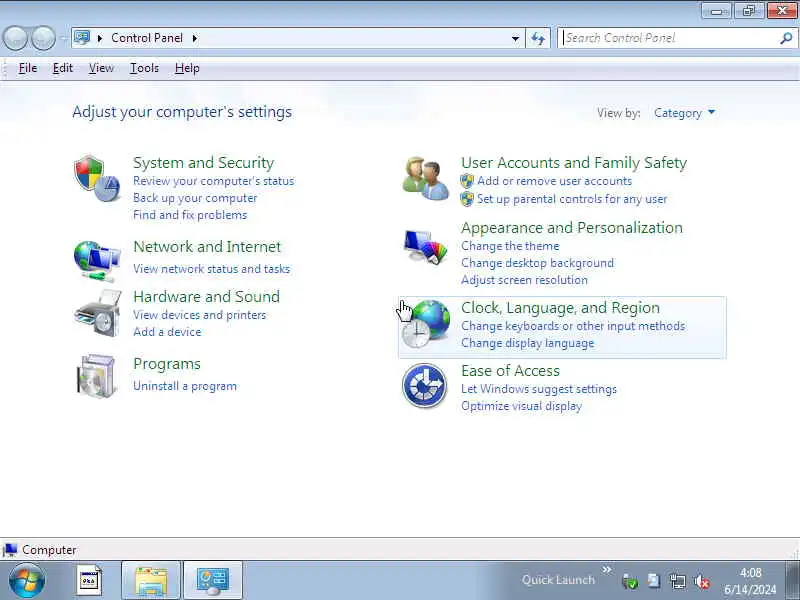Screen dimensions: 800x600
Task: Open the Help menu
Action: (187, 68)
